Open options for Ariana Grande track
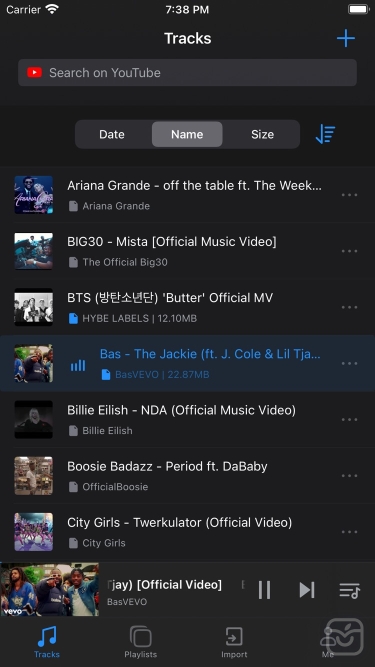 tap(349, 195)
